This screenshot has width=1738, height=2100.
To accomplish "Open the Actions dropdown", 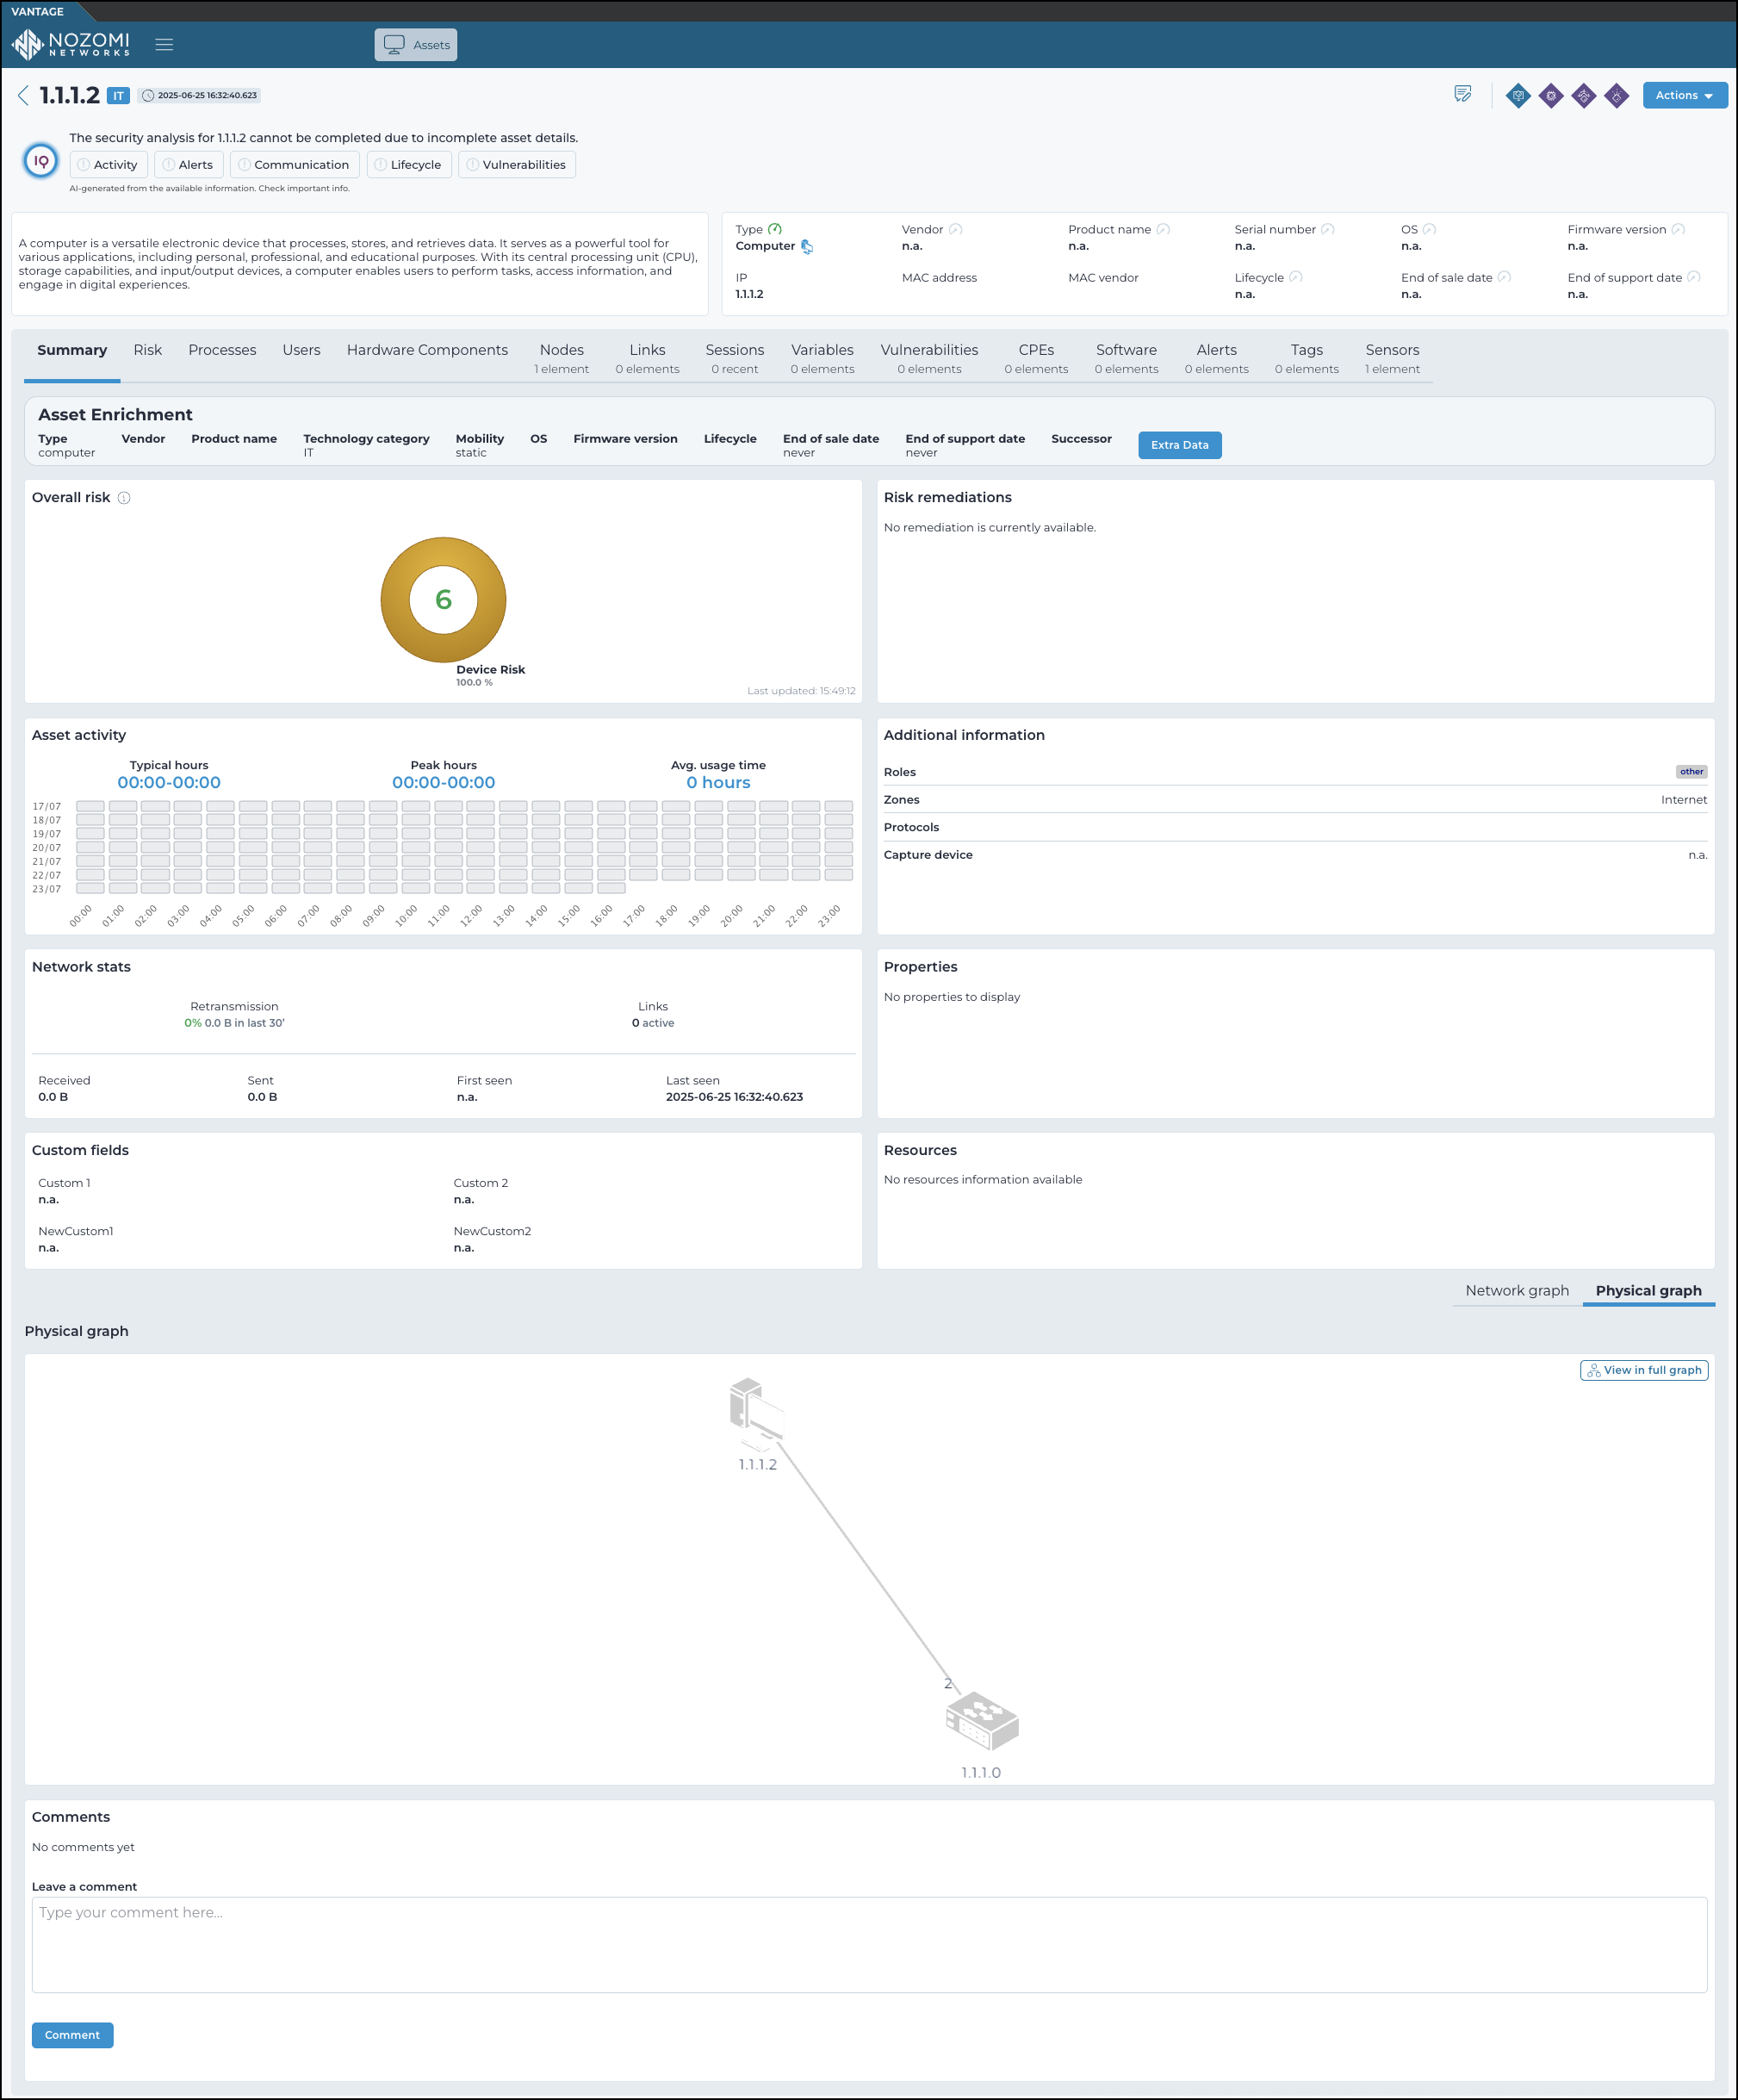I will [x=1684, y=95].
